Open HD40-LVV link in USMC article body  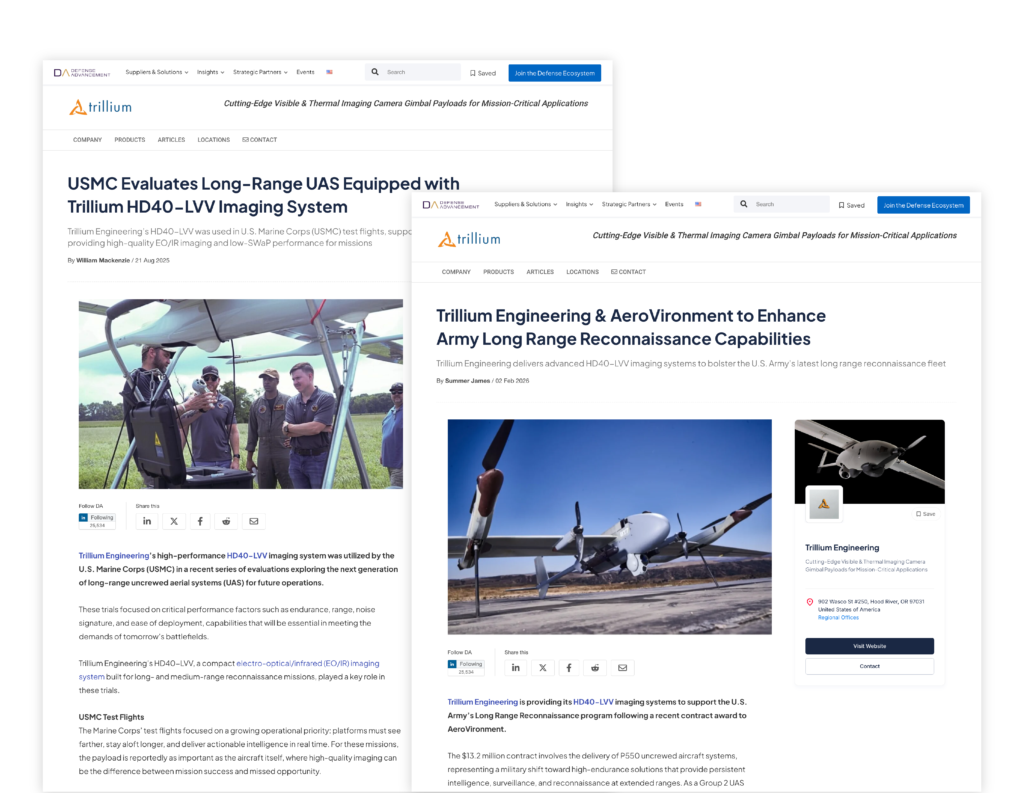pos(247,556)
